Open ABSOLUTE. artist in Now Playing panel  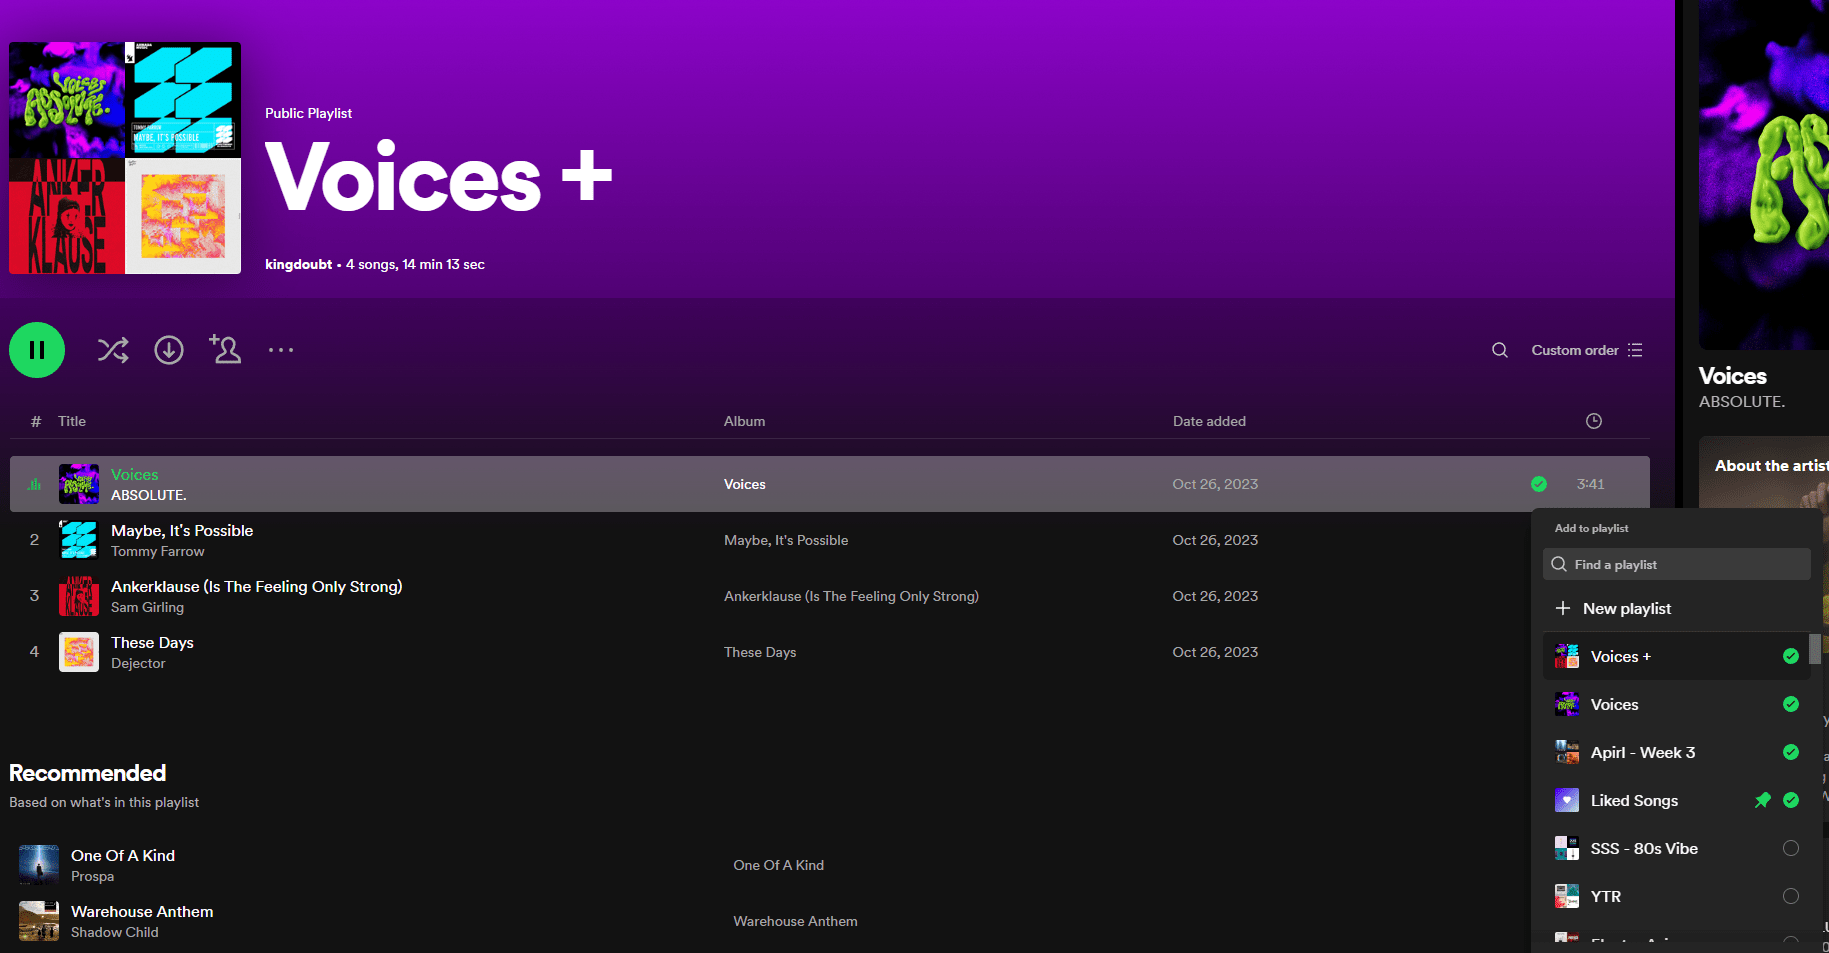[1742, 401]
